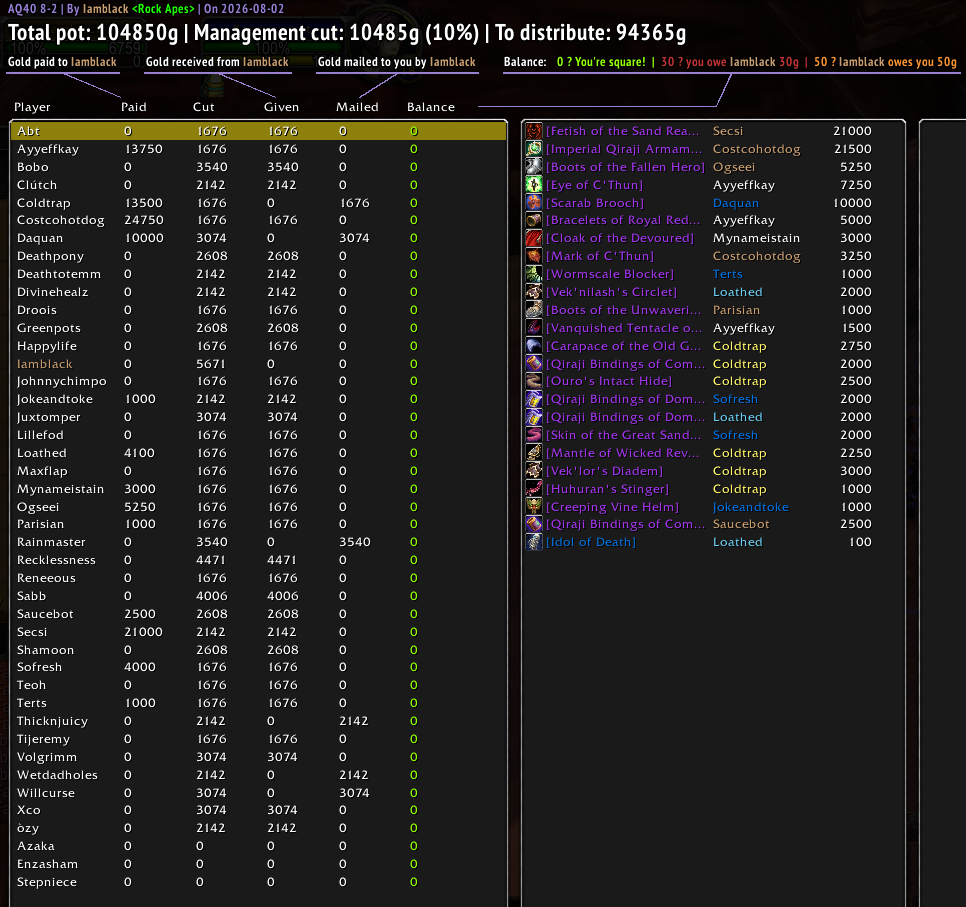
Task: Click buyer name Mynameistain in loot list
Action: 756,238
